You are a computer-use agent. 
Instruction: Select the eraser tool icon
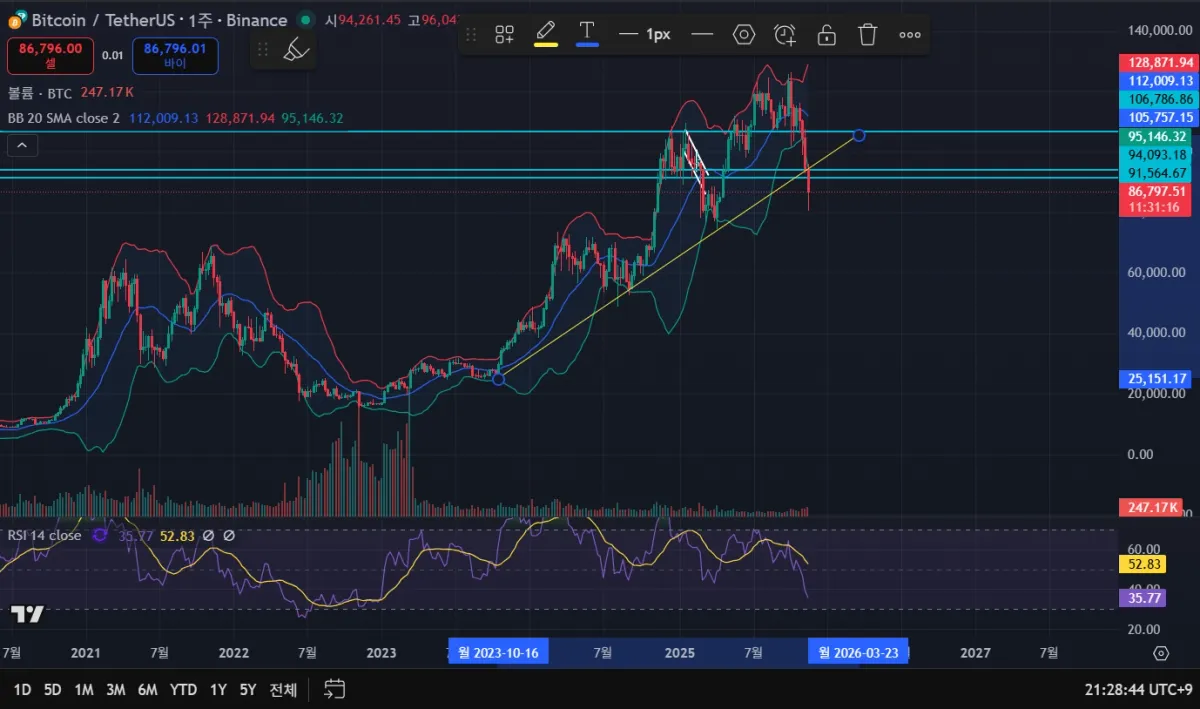pyautogui.click(x=295, y=49)
